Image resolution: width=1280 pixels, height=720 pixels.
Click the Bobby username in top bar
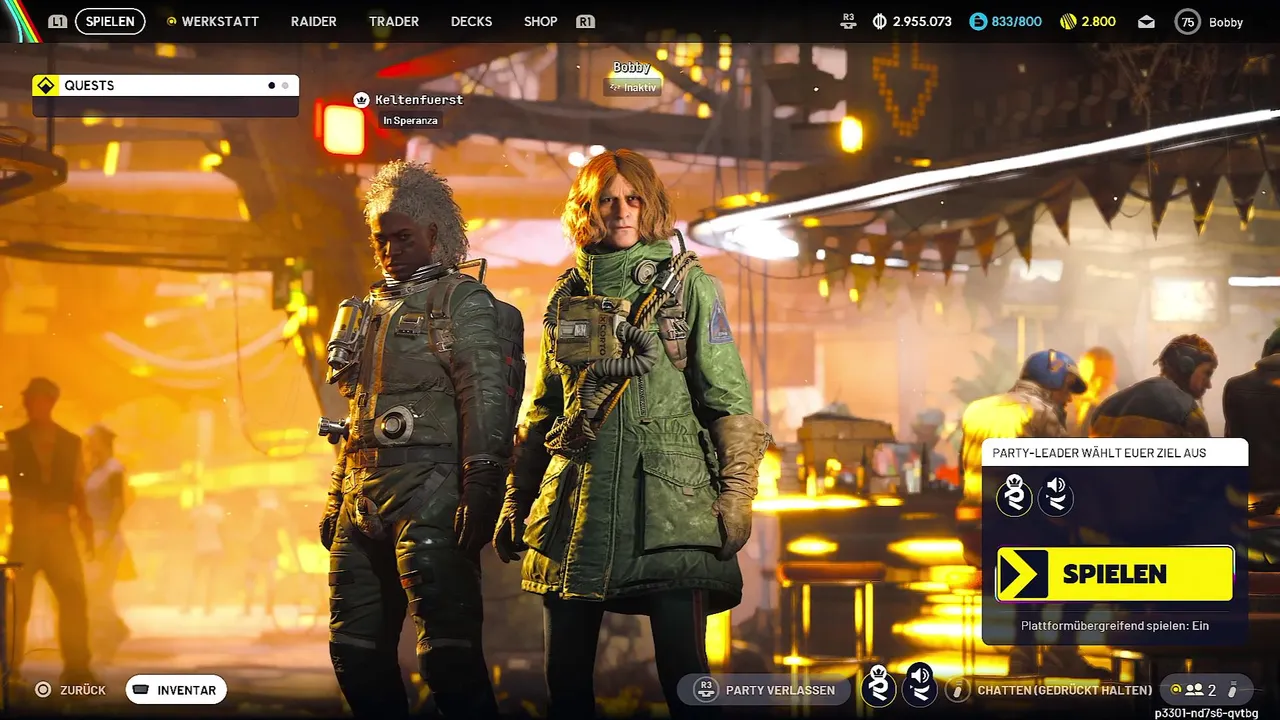pos(1225,21)
